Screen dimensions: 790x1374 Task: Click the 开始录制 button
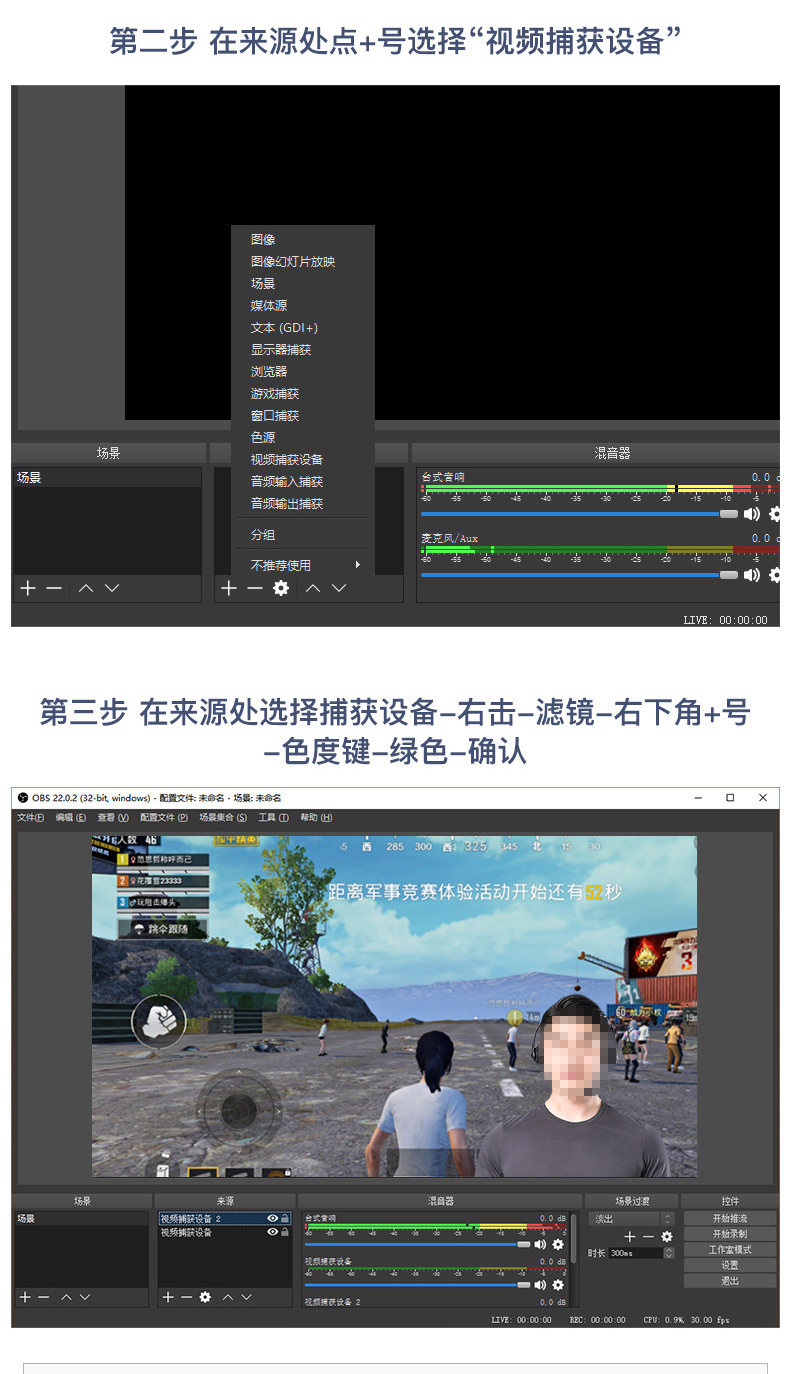730,1234
